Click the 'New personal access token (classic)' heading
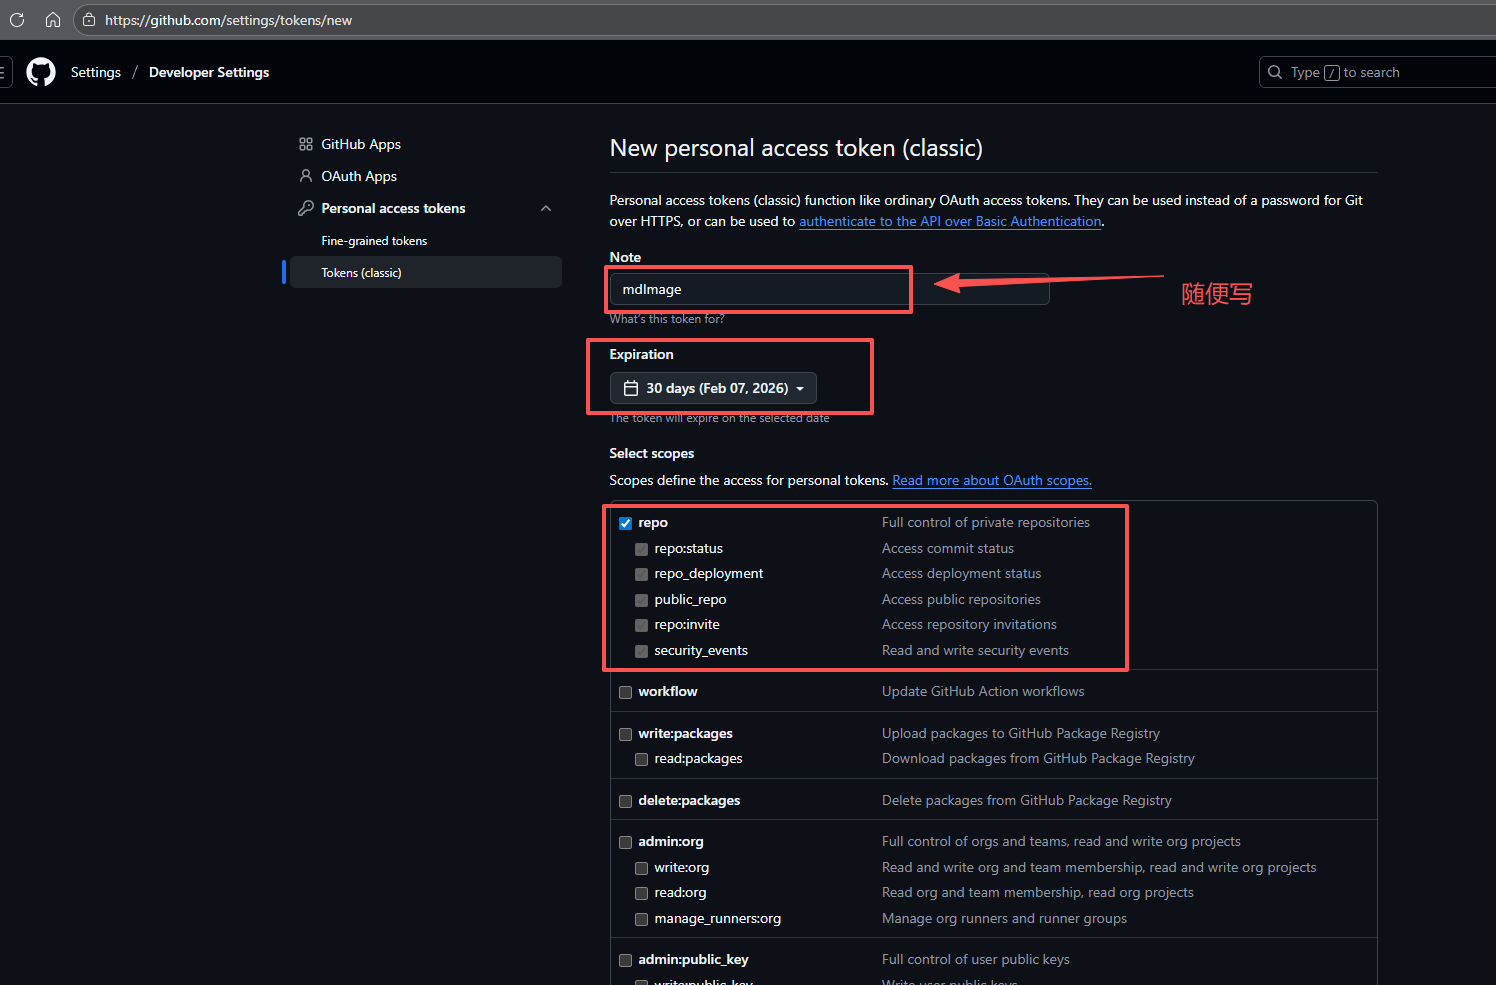Screen dimensions: 1496x985 click(x=796, y=148)
